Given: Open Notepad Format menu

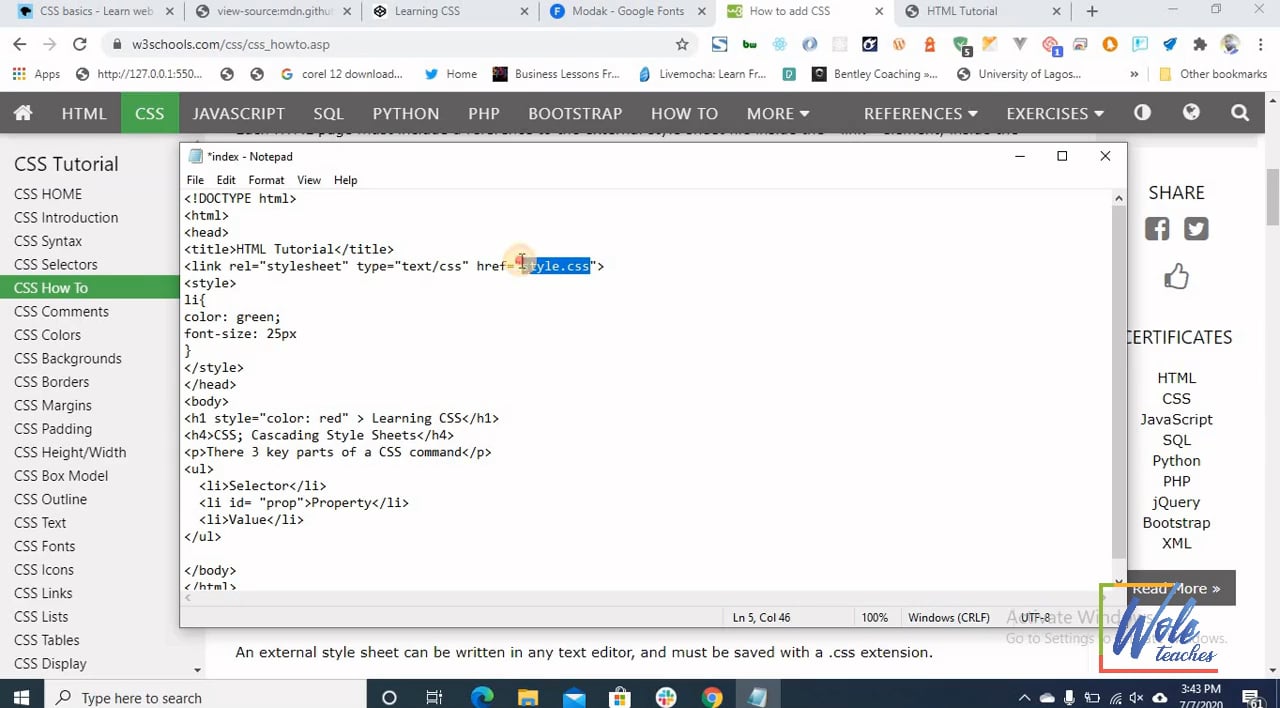Looking at the screenshot, I should pyautogui.click(x=266, y=180).
